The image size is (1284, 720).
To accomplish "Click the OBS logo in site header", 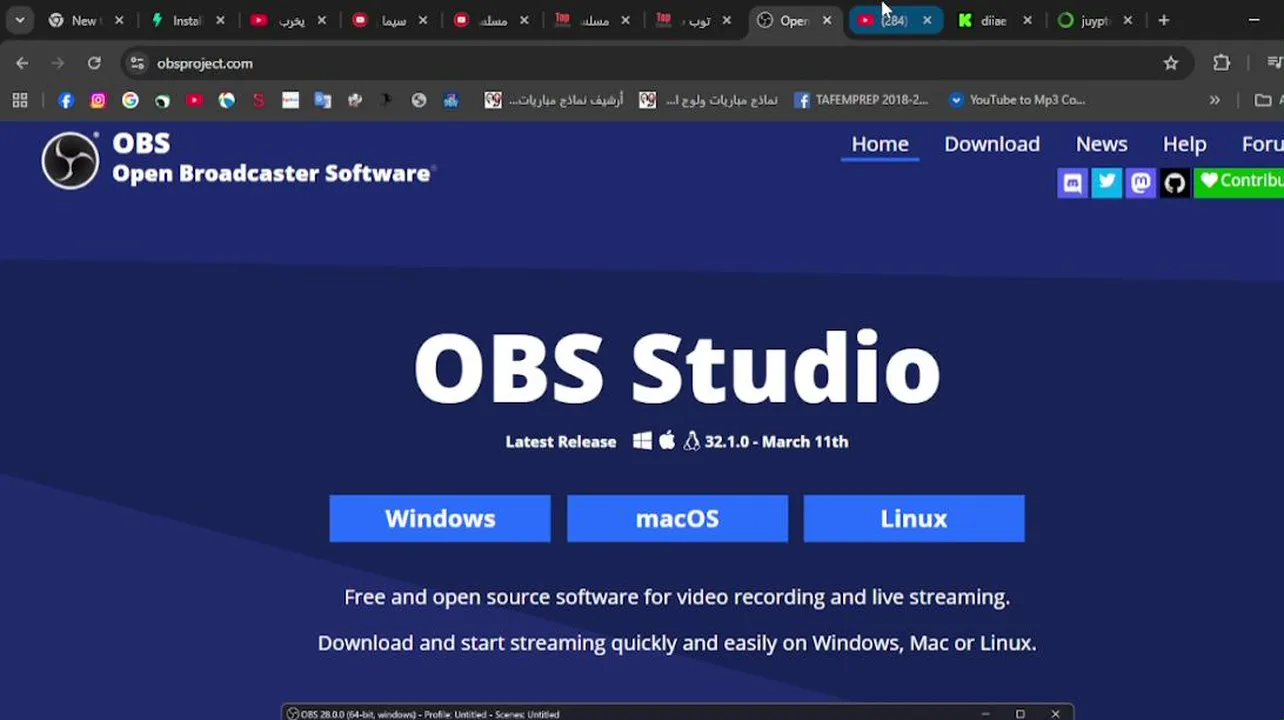I will 70,160.
